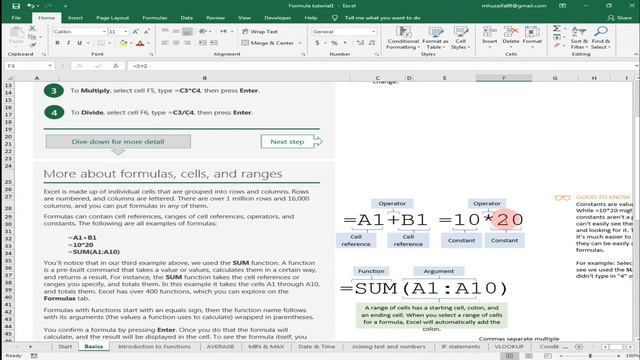Click the Cut scissors icon
Screen dimensions: 640x360
tap(32, 29)
